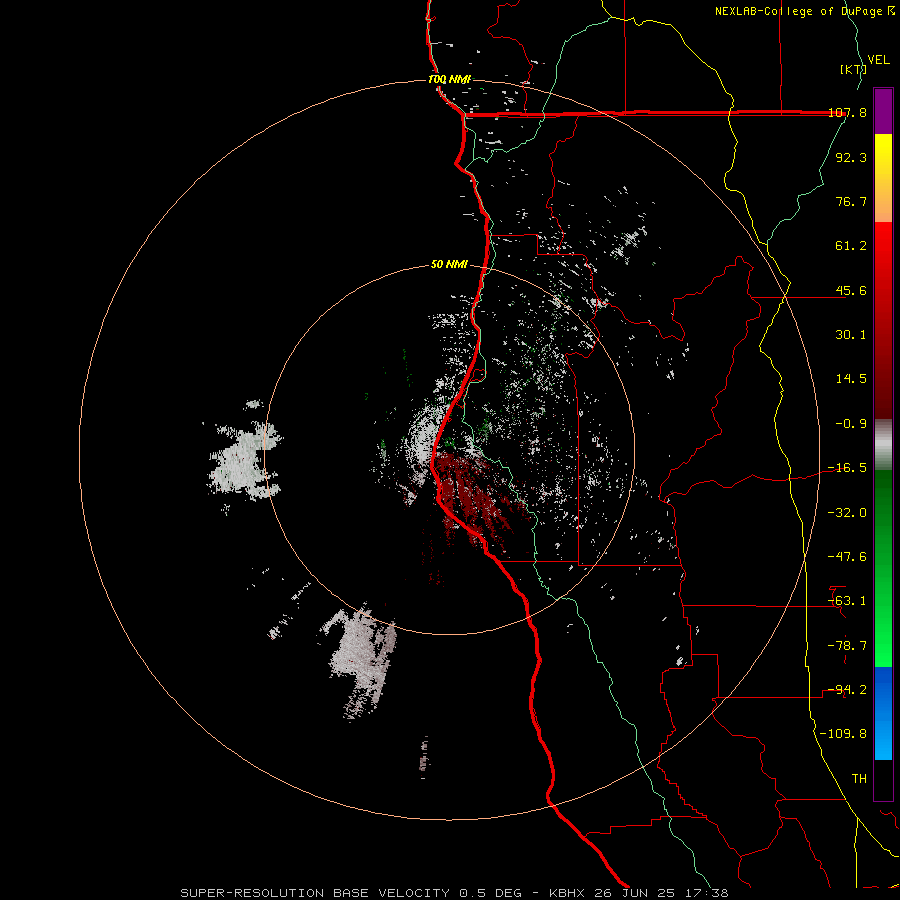Viewport: 900px width, 900px height.
Task: Select the -47.6 legend value
Action: coord(847,557)
